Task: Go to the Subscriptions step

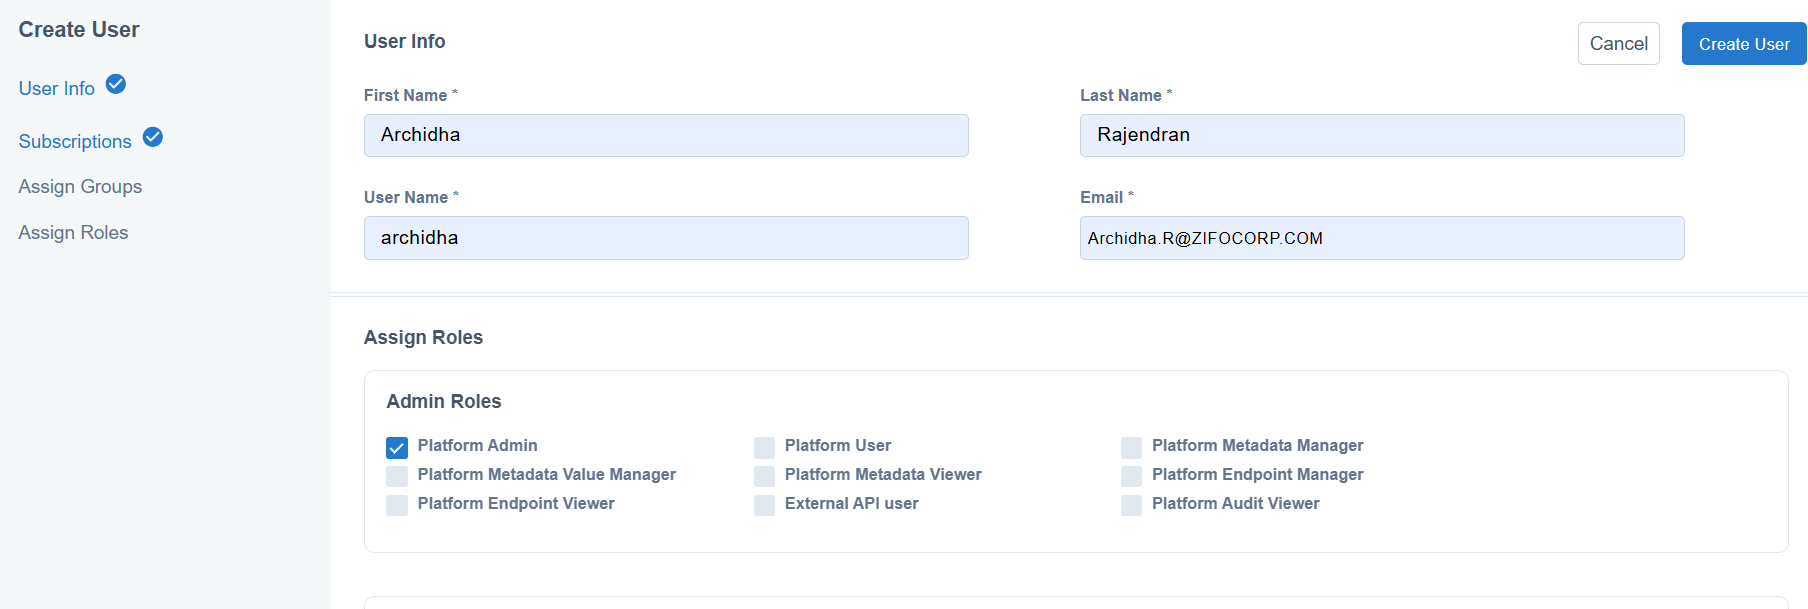Action: coord(75,141)
